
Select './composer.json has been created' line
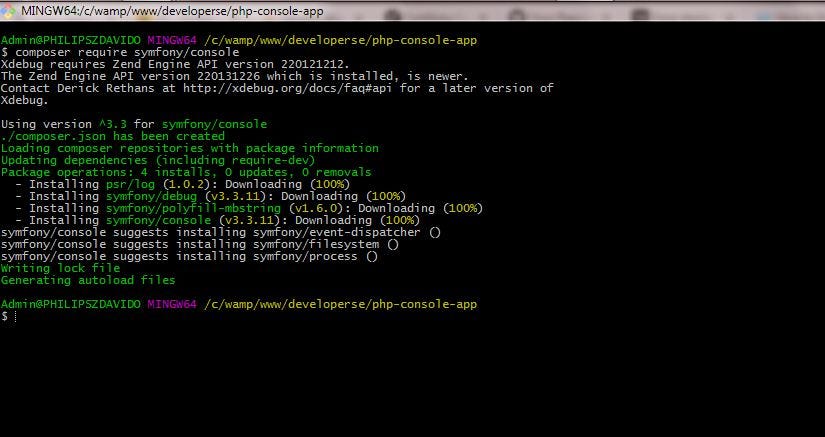click(x=113, y=136)
